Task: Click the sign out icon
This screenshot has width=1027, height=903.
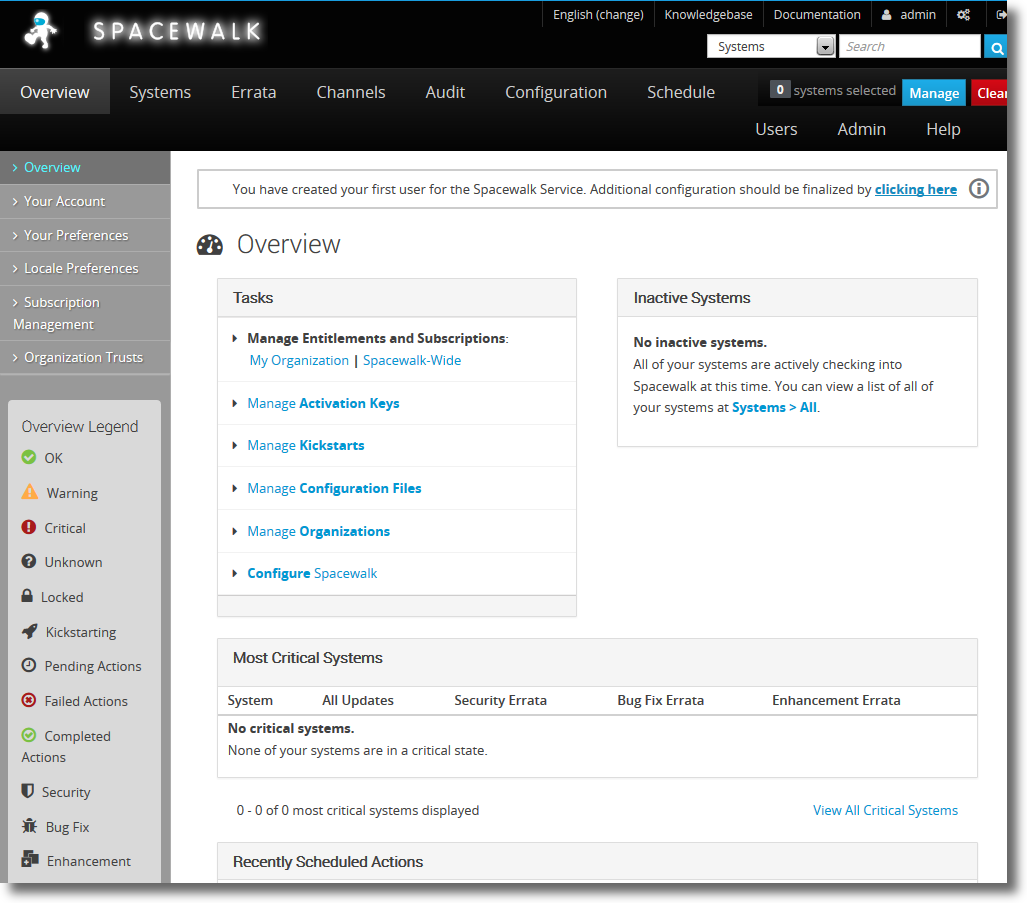Action: point(1001,14)
